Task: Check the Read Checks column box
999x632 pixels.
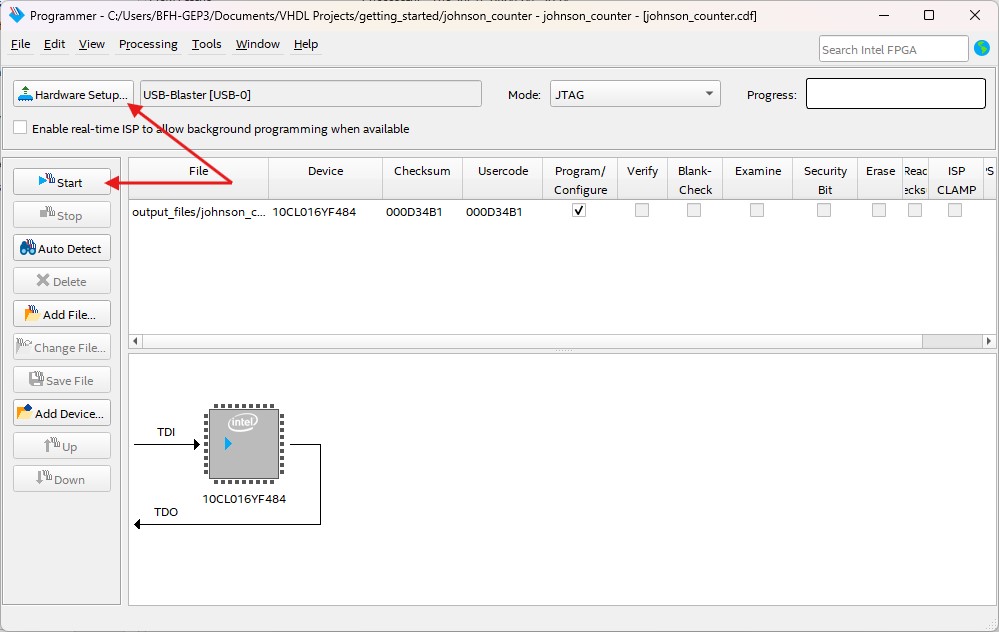Action: (x=915, y=210)
